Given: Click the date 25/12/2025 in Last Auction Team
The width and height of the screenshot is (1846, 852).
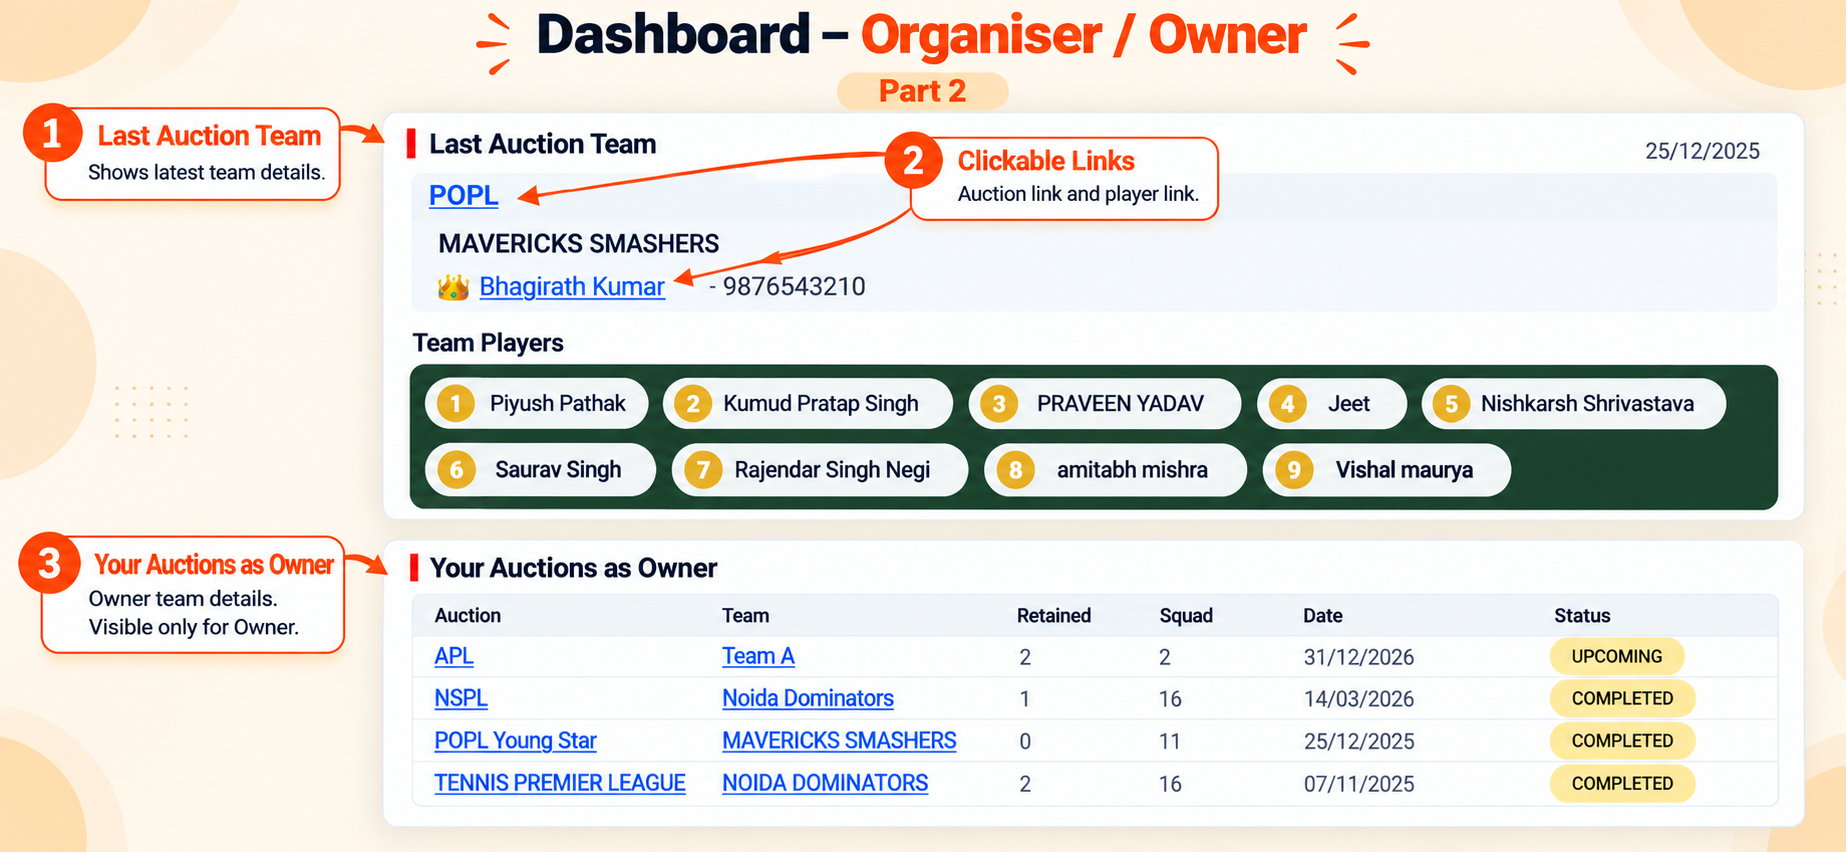Looking at the screenshot, I should click(1702, 151).
